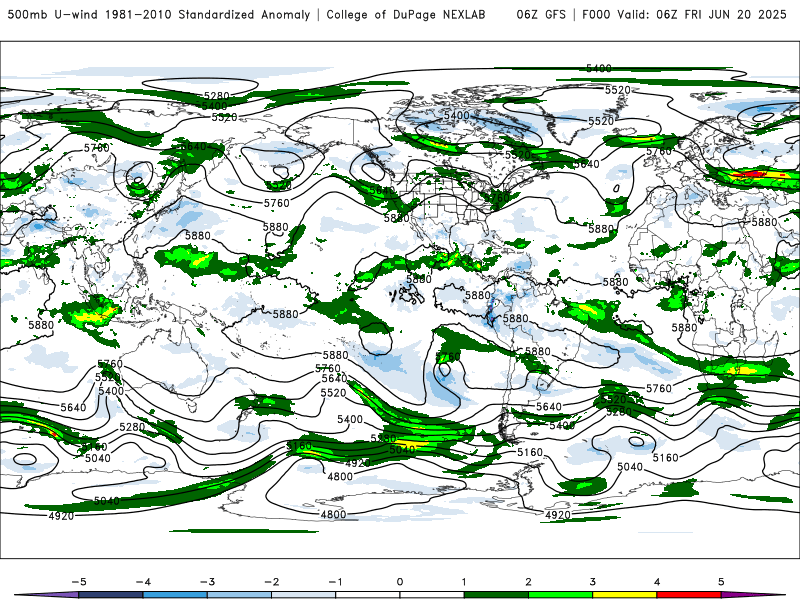Image resolution: width=800 pixels, height=600 pixels.
Task: Click the bright green 2 to 3 colorbar segment
Action: (560, 595)
